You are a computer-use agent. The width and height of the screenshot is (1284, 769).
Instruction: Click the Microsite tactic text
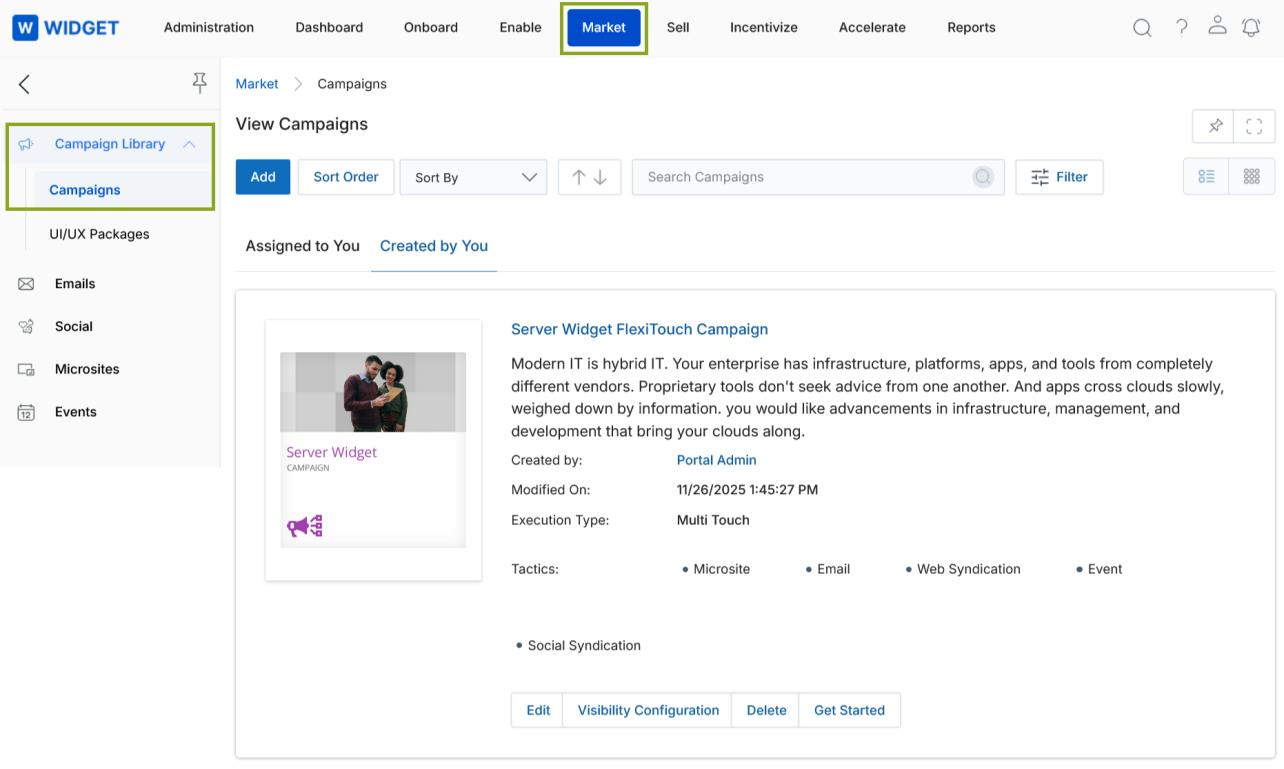click(x=721, y=569)
